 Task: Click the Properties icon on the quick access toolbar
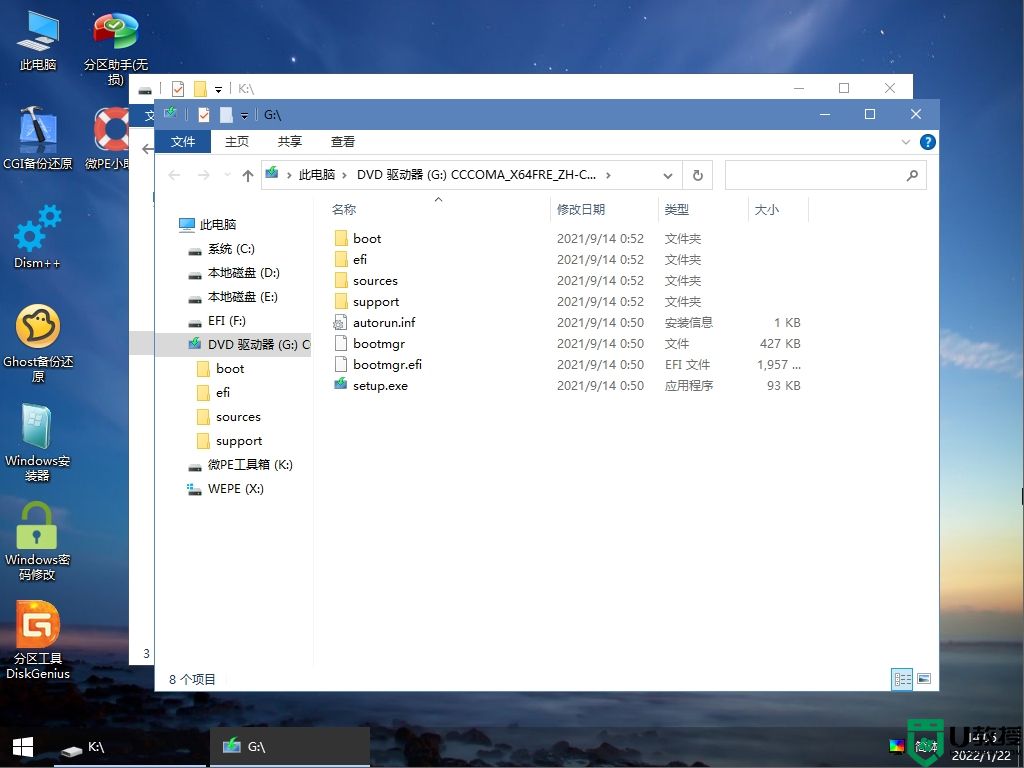(203, 114)
